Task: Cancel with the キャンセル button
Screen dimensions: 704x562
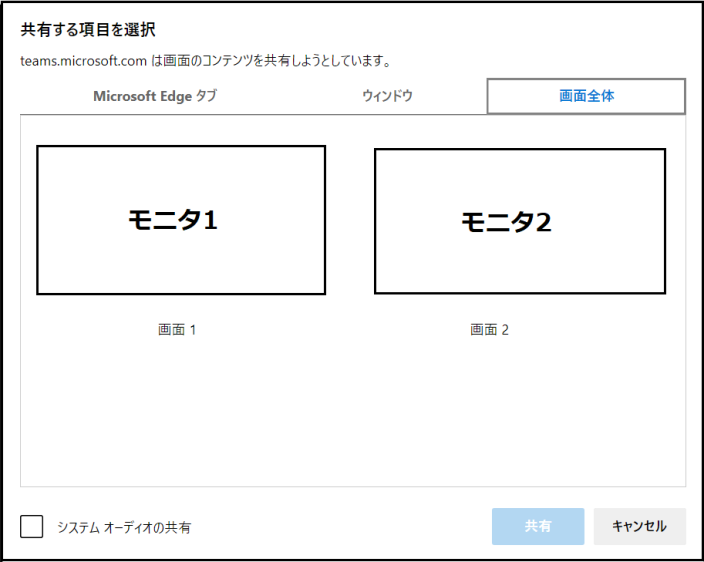Action: tap(640, 527)
